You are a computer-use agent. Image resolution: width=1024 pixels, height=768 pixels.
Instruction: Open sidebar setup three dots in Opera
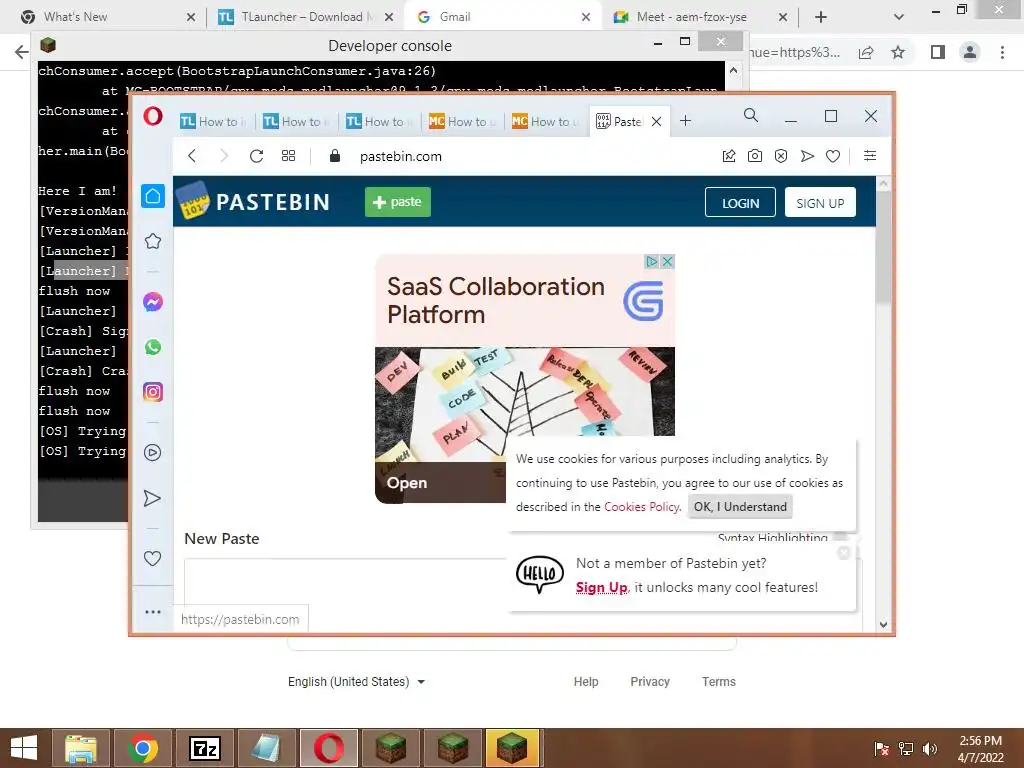153,612
